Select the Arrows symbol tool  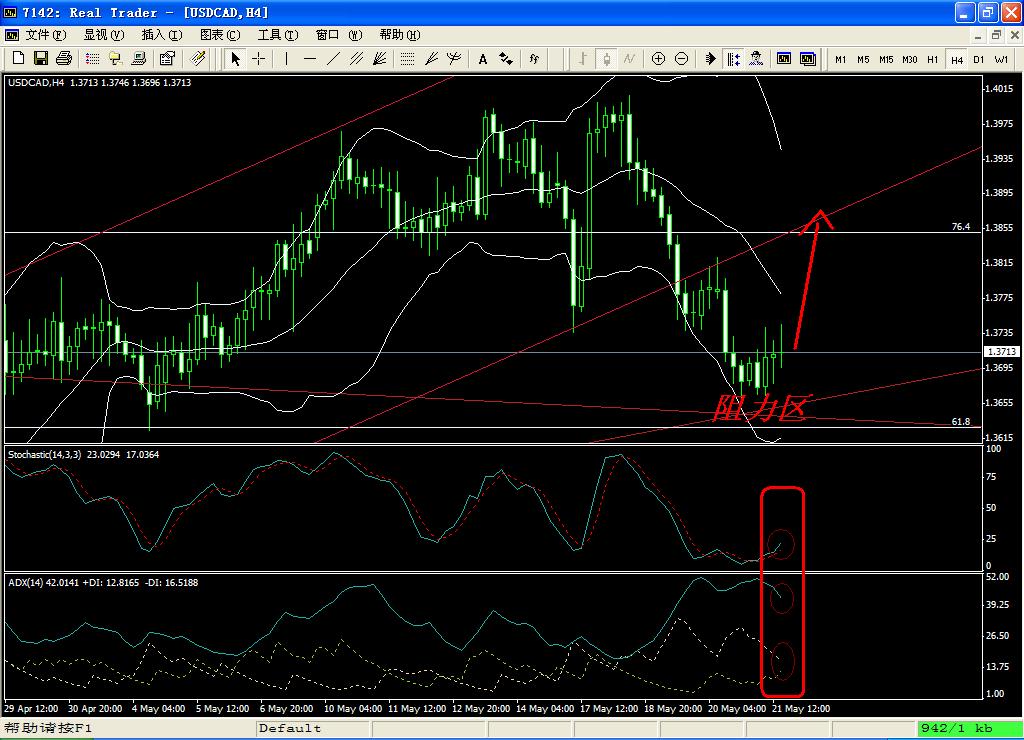tap(505, 59)
